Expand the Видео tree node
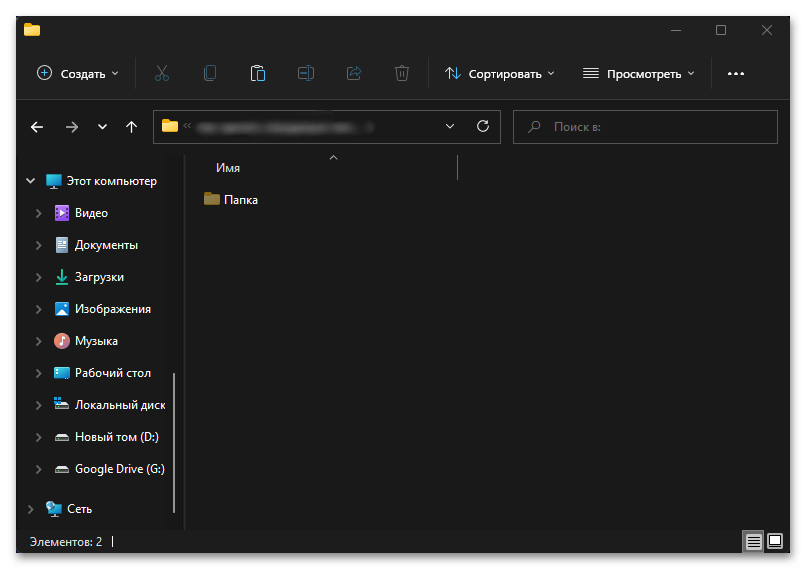The image size is (806, 569). click(x=38, y=213)
